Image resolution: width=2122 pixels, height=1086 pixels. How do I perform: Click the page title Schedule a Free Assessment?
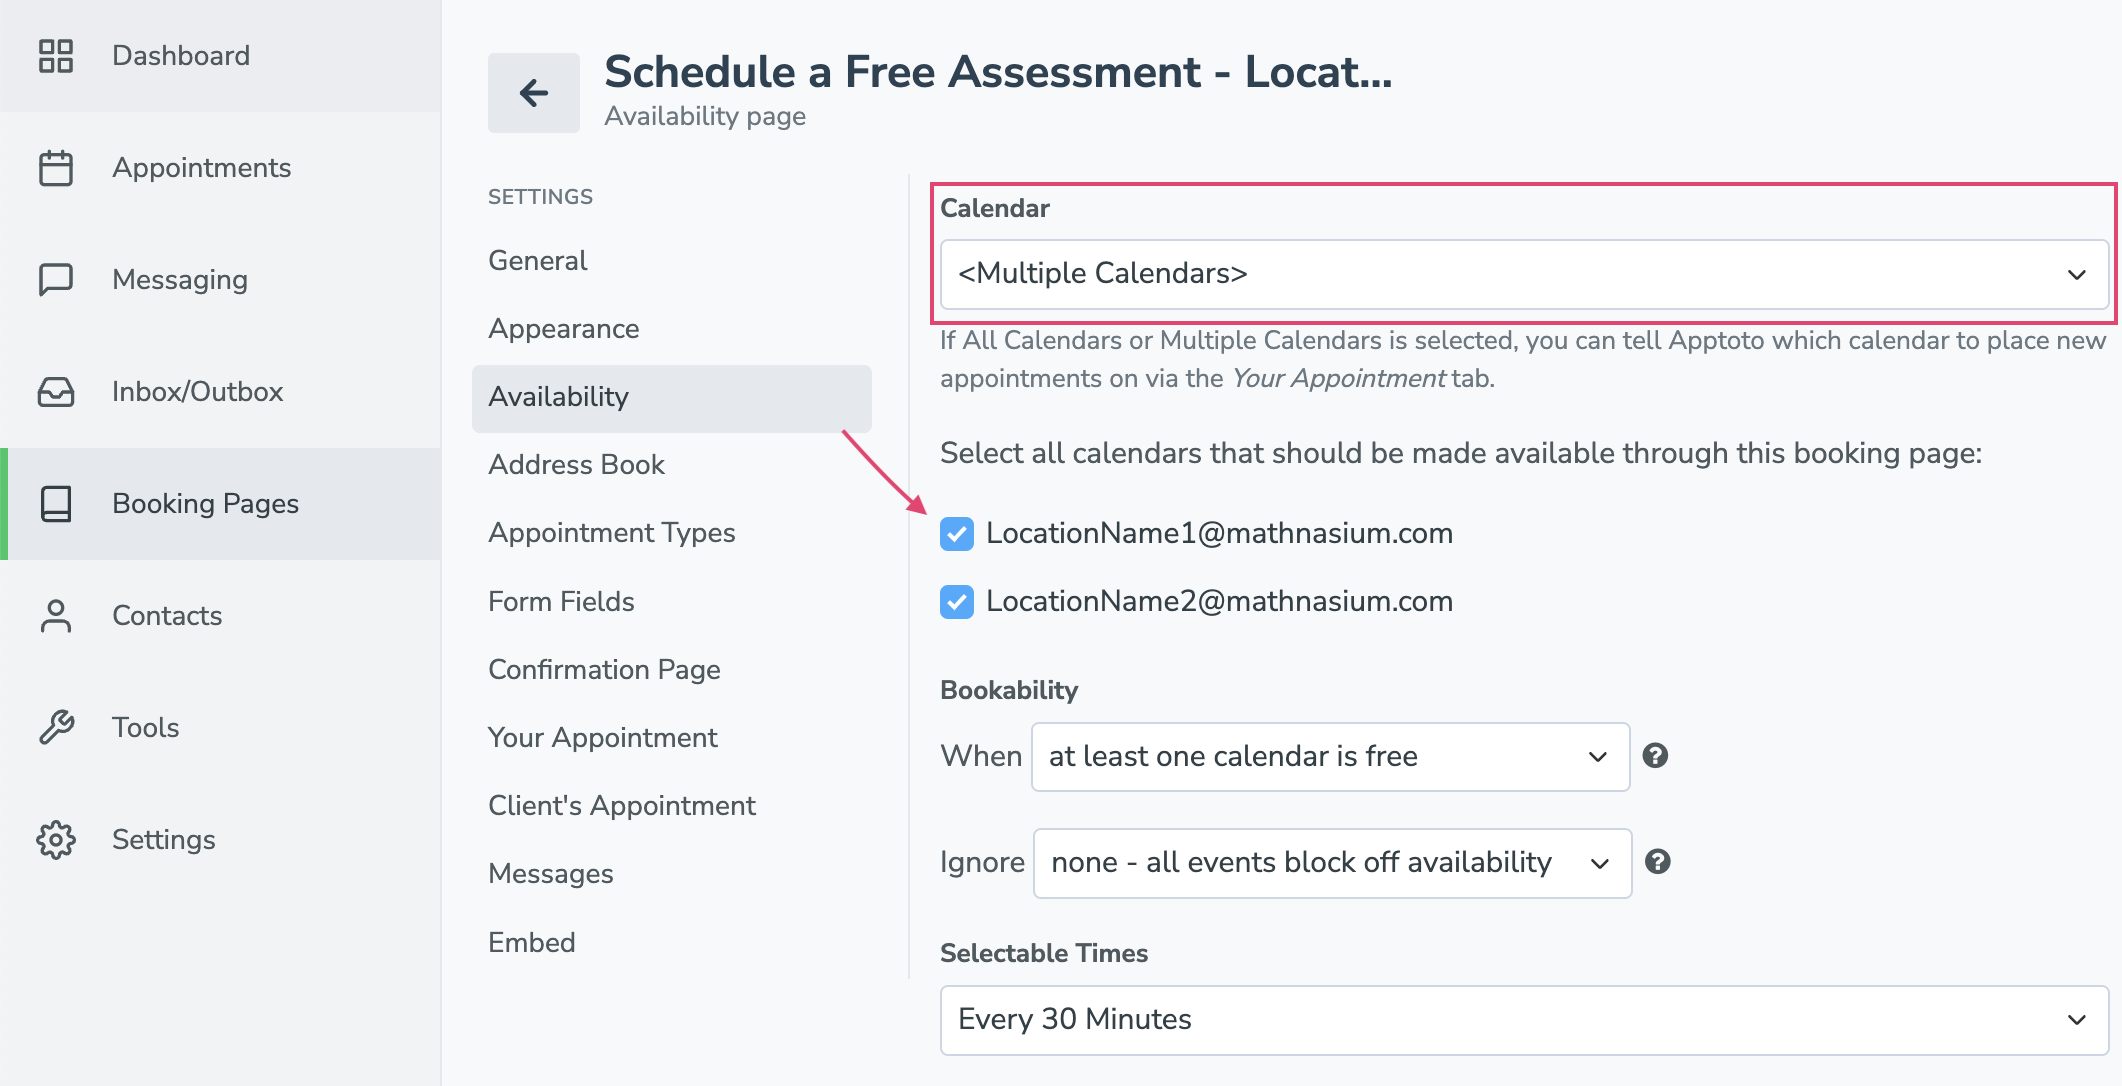click(998, 72)
